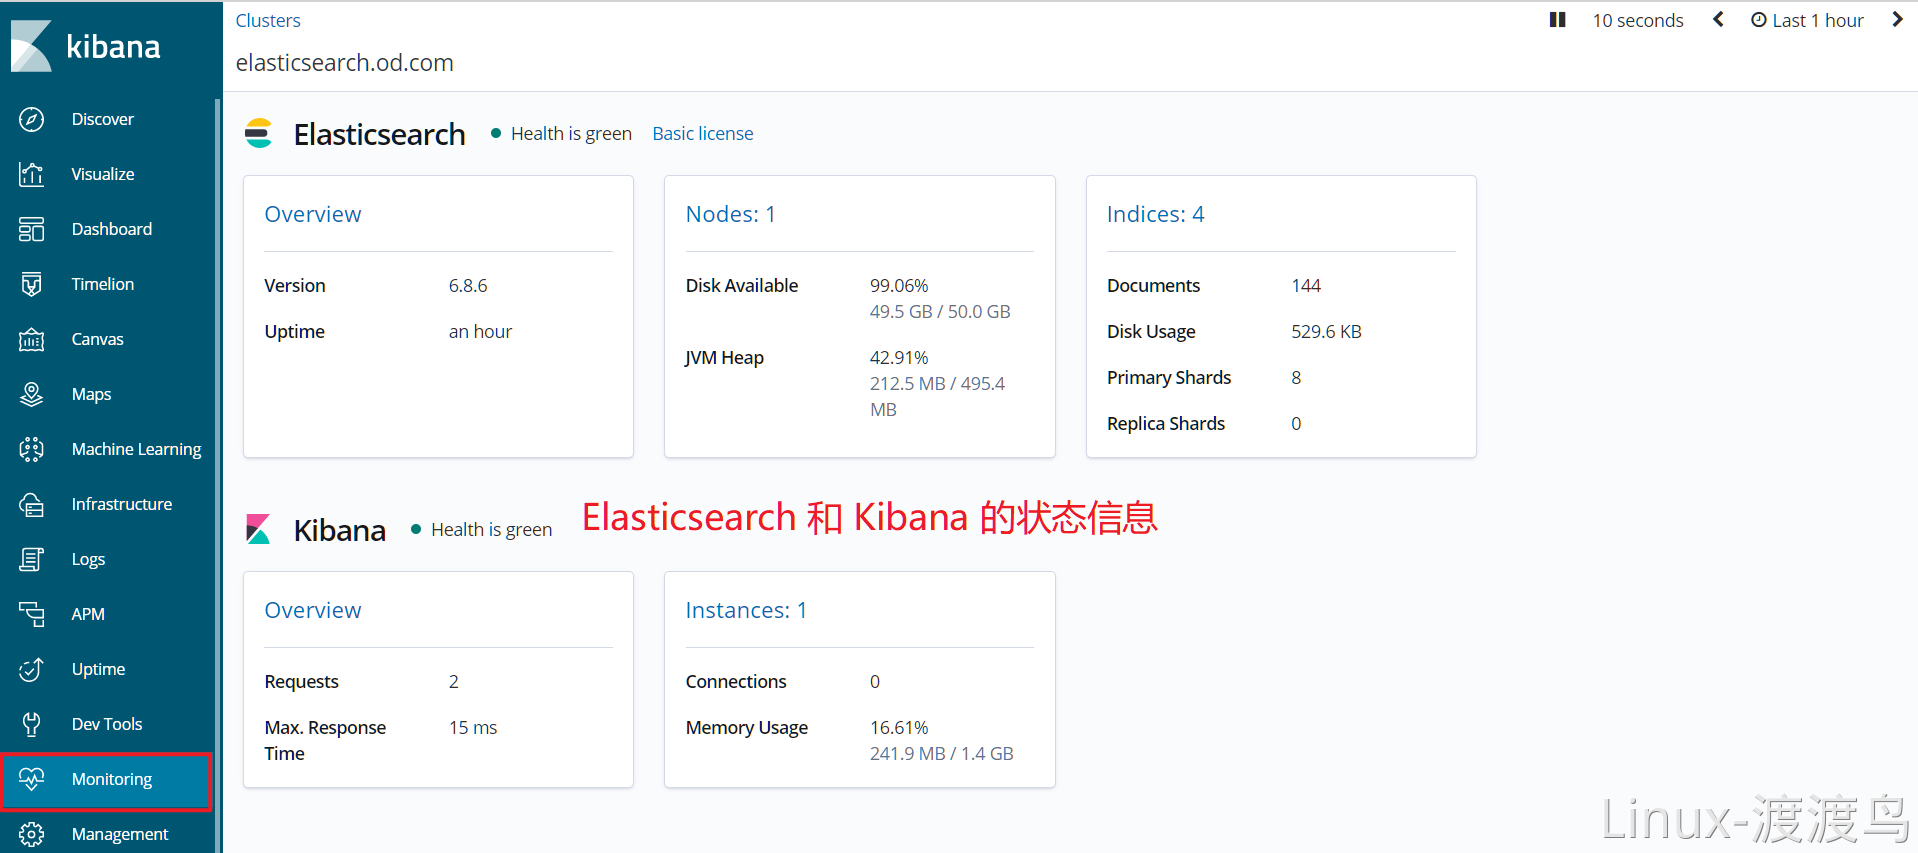Click the Machine Learning icon
Viewport: 1918px width, 853px height.
tap(32, 449)
